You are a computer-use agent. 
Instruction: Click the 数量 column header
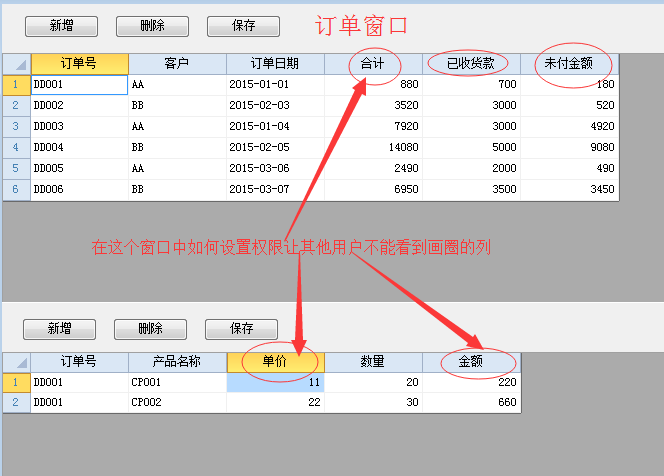pos(373,362)
